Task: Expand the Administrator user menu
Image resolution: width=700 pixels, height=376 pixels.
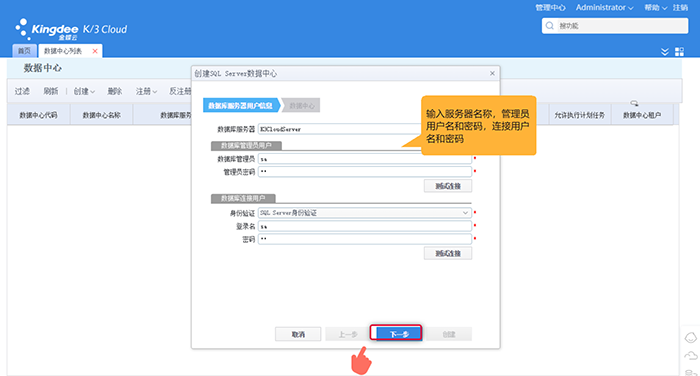Action: coord(604,8)
